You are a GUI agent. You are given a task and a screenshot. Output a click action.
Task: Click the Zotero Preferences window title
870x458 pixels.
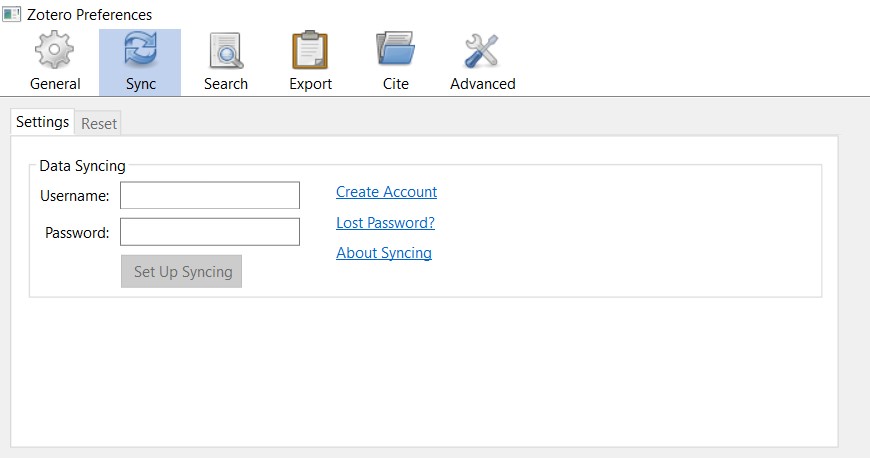pyautogui.click(x=89, y=14)
